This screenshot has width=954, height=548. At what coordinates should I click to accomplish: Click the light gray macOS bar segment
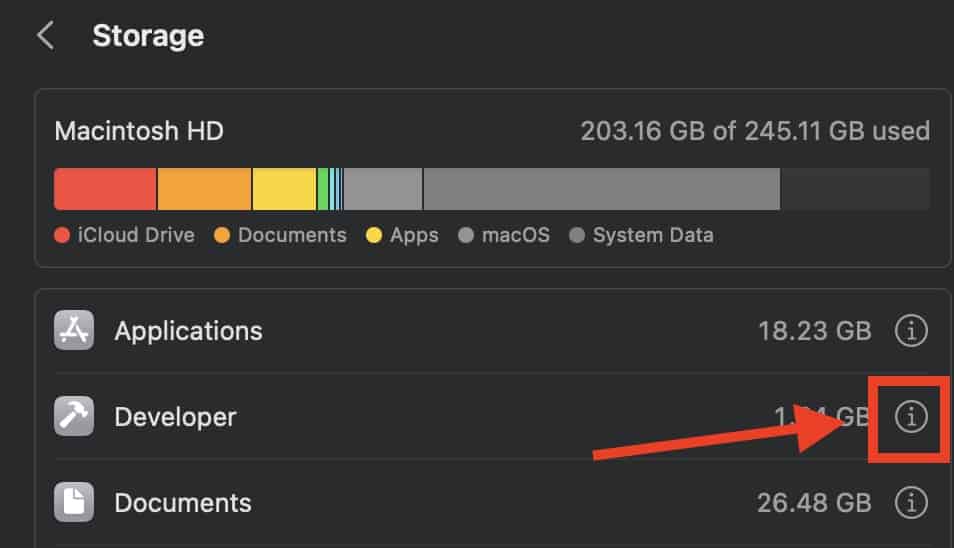pos(383,189)
